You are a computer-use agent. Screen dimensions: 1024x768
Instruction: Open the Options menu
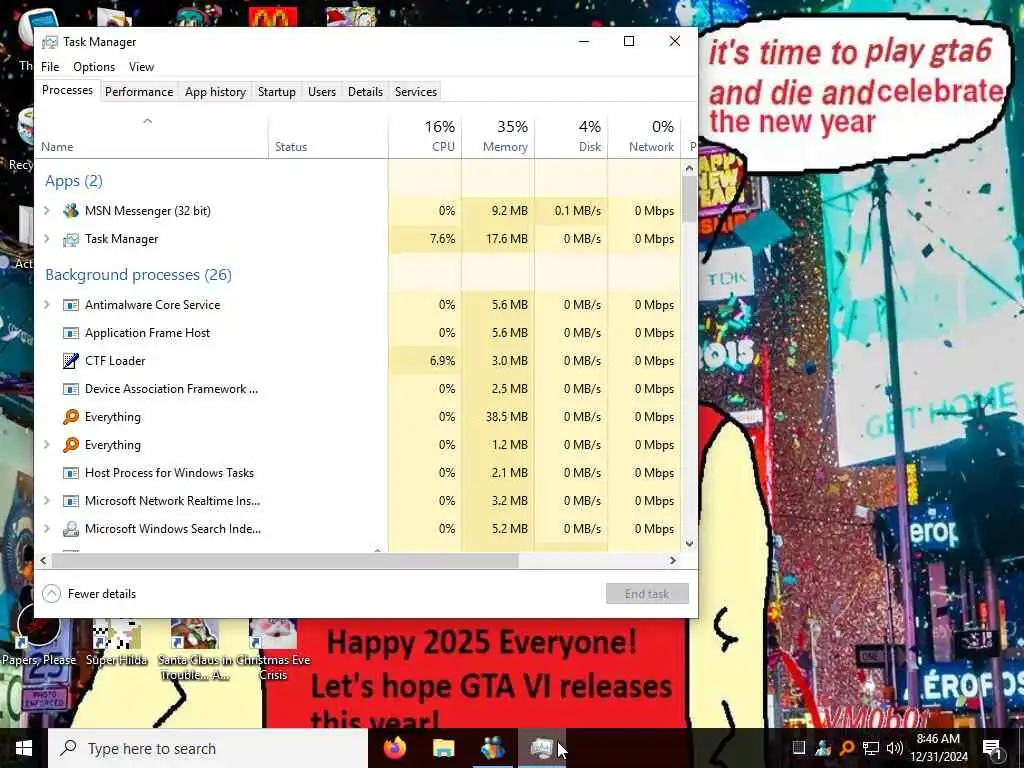pyautogui.click(x=94, y=67)
